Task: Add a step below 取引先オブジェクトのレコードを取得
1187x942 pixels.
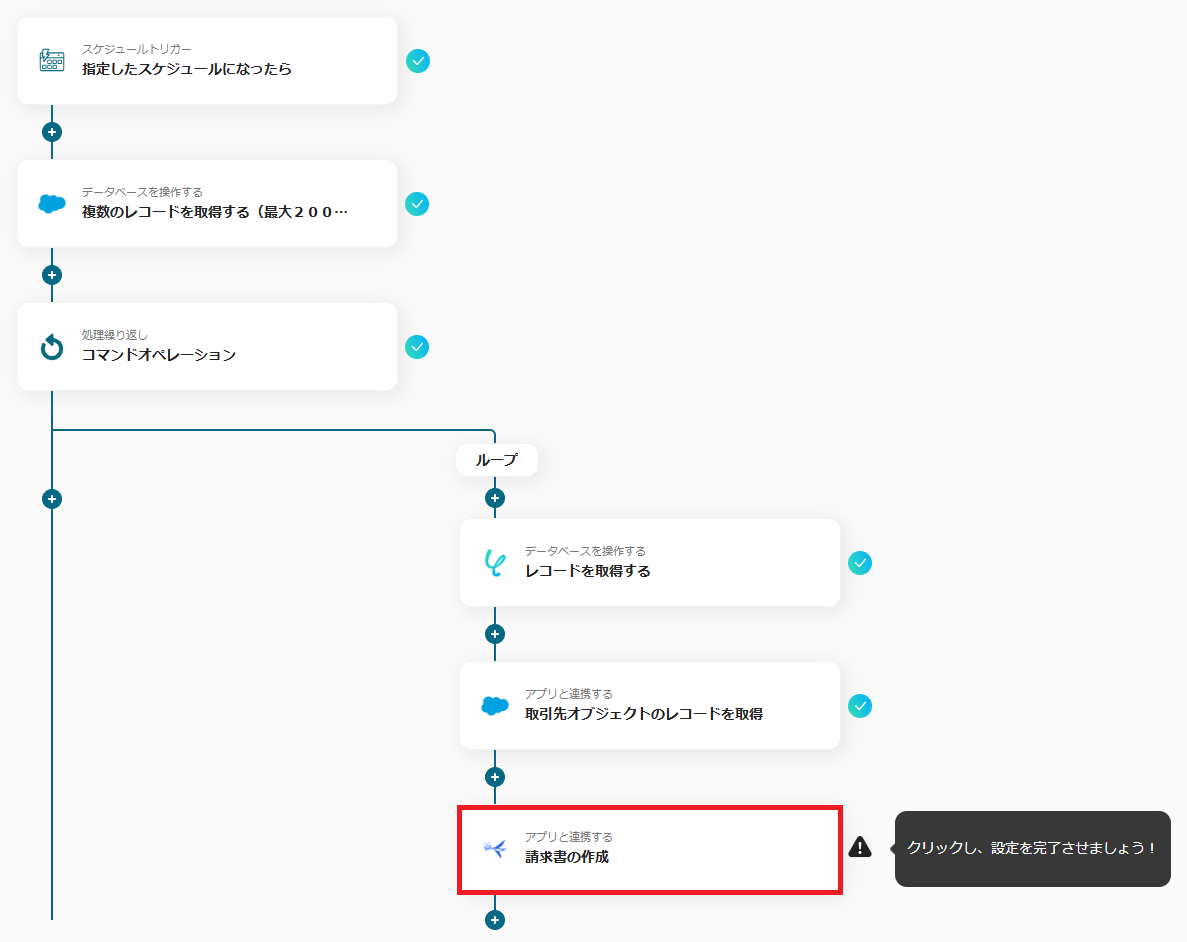Action: pyautogui.click(x=495, y=777)
